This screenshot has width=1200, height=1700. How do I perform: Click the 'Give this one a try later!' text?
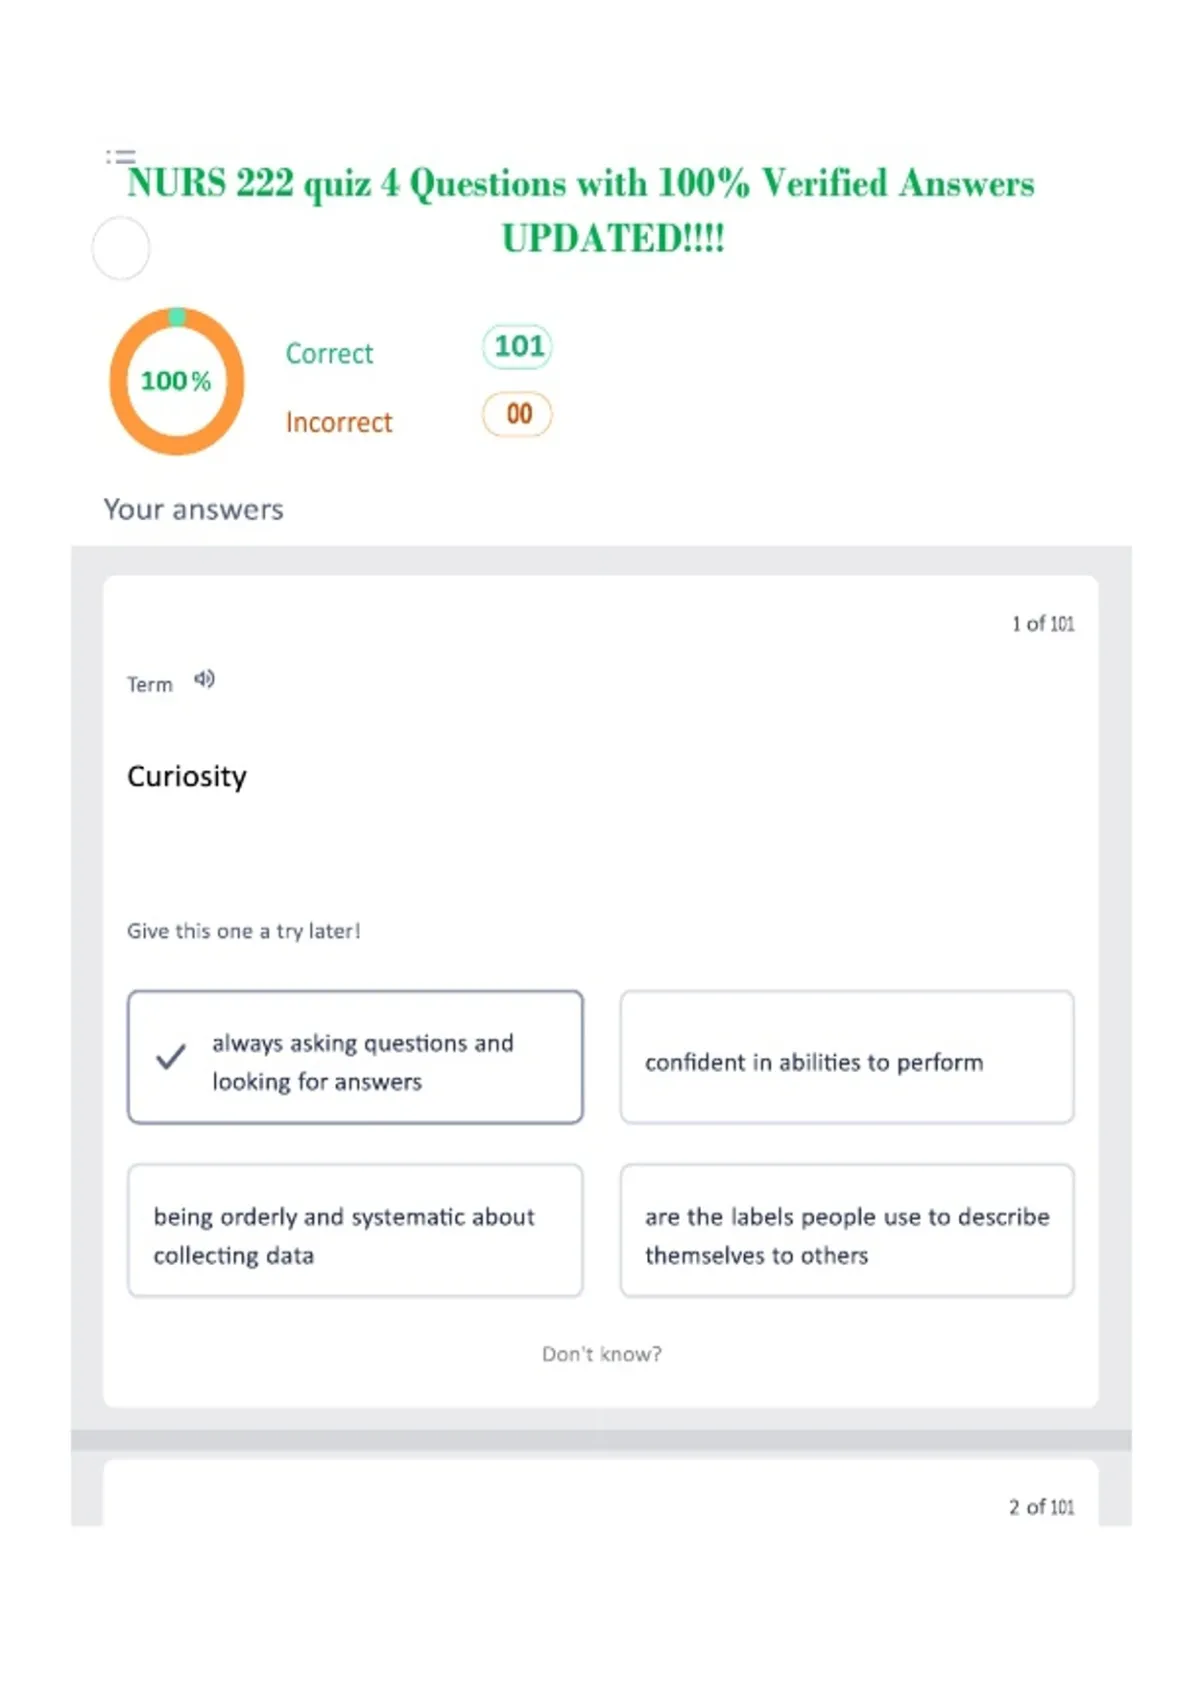click(x=244, y=931)
